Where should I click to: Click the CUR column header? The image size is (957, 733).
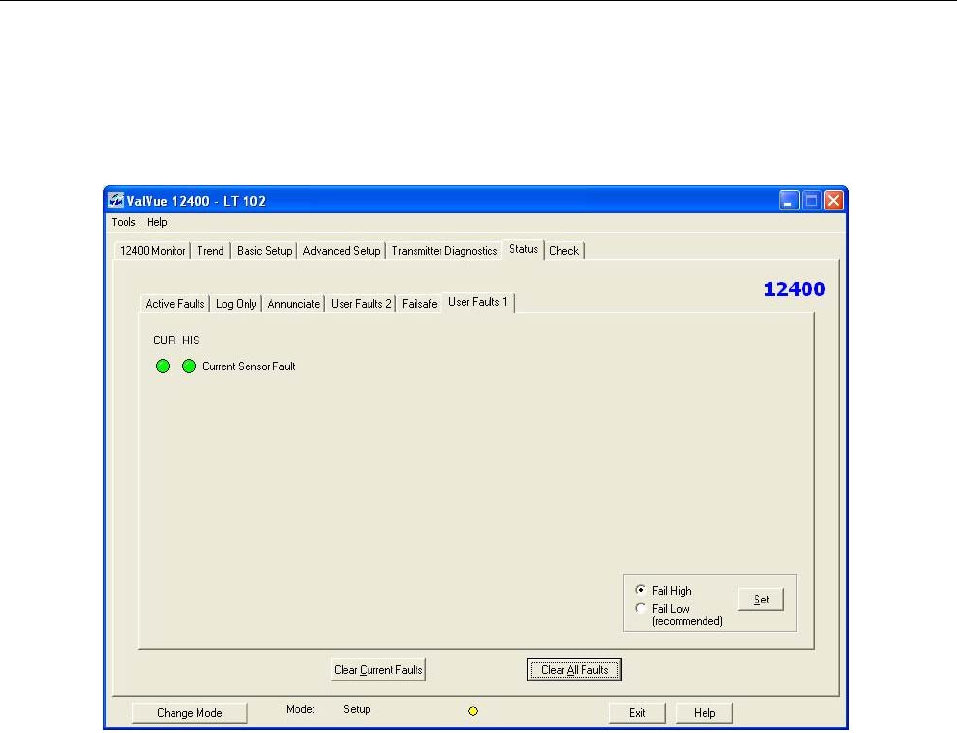point(164,340)
